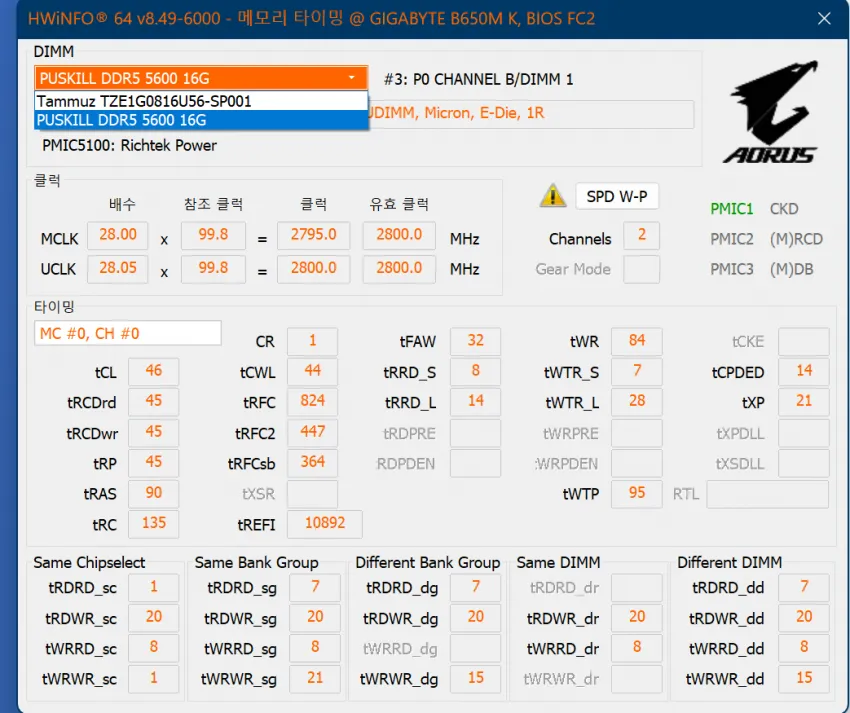Click the tRDWR_sc value 20
Viewport: 850px width, 713px height.
153,618
